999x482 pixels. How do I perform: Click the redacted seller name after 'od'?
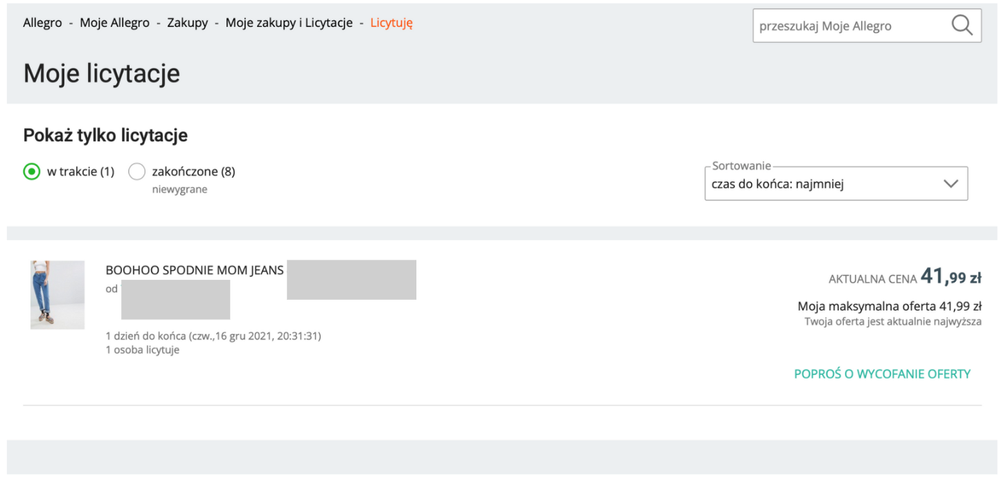(x=175, y=299)
